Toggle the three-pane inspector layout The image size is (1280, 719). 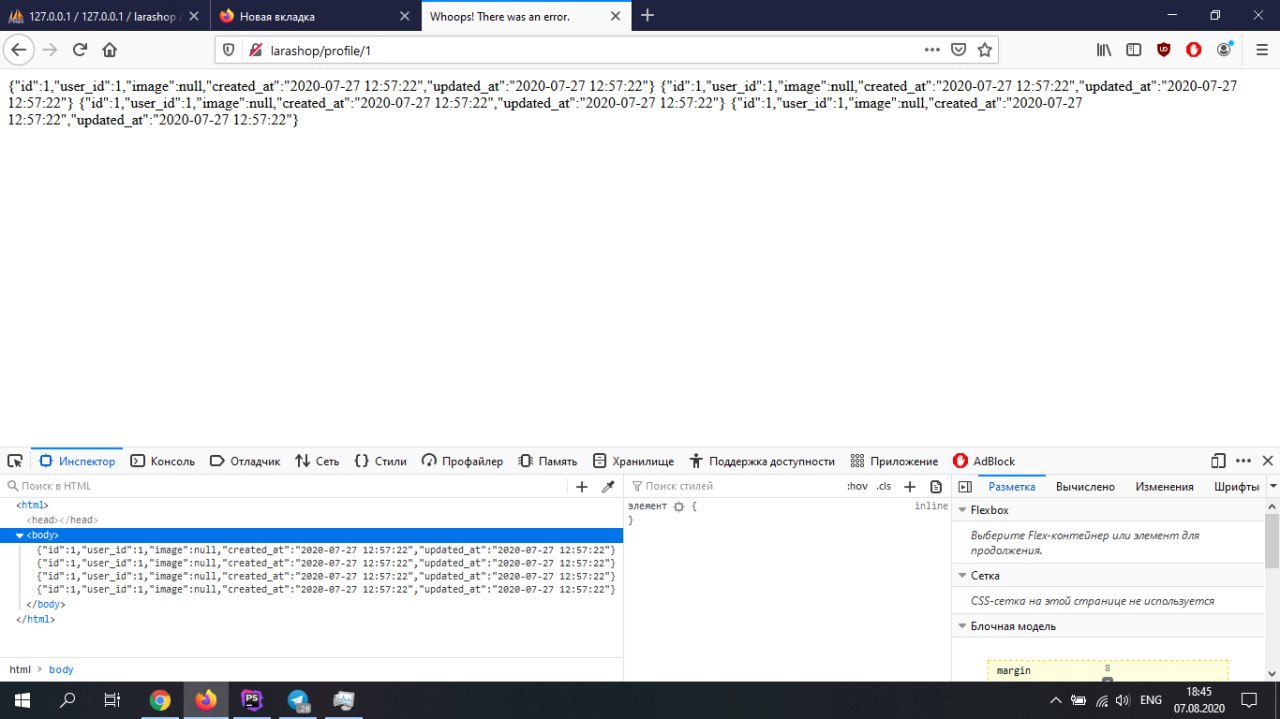pyautogui.click(x=965, y=487)
